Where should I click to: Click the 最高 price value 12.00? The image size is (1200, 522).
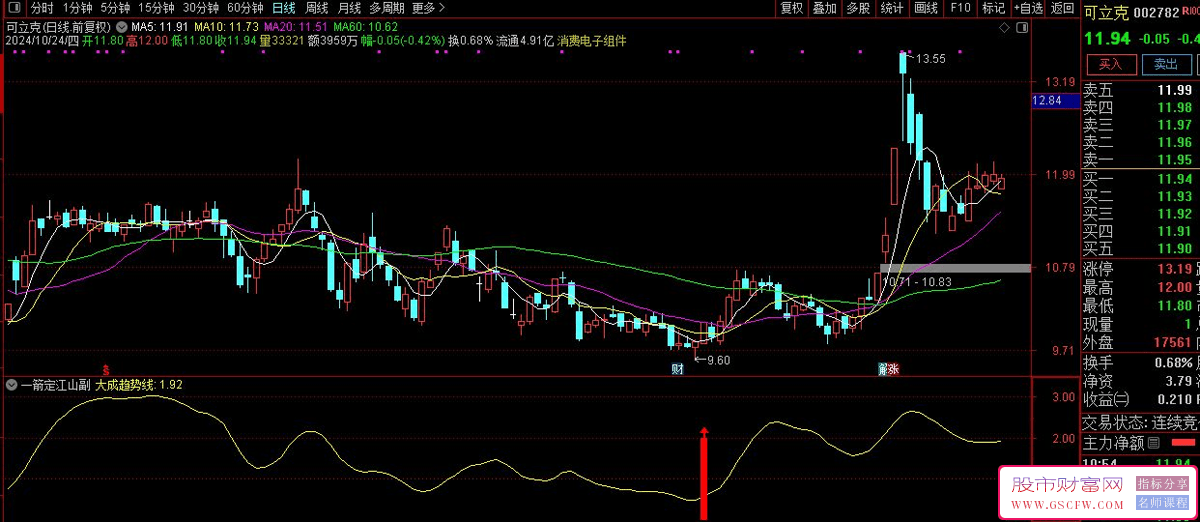(x=1174, y=287)
